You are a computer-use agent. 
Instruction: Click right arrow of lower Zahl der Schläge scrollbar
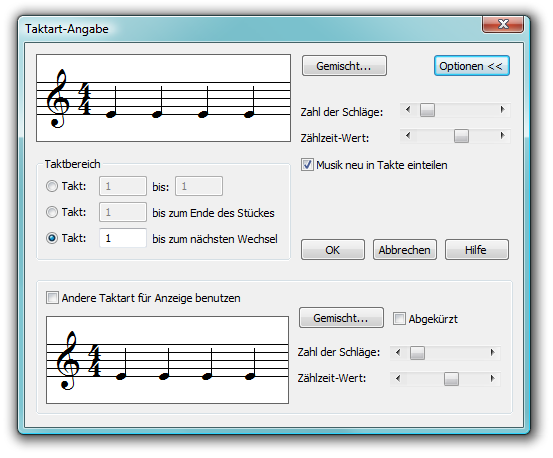coord(492,352)
